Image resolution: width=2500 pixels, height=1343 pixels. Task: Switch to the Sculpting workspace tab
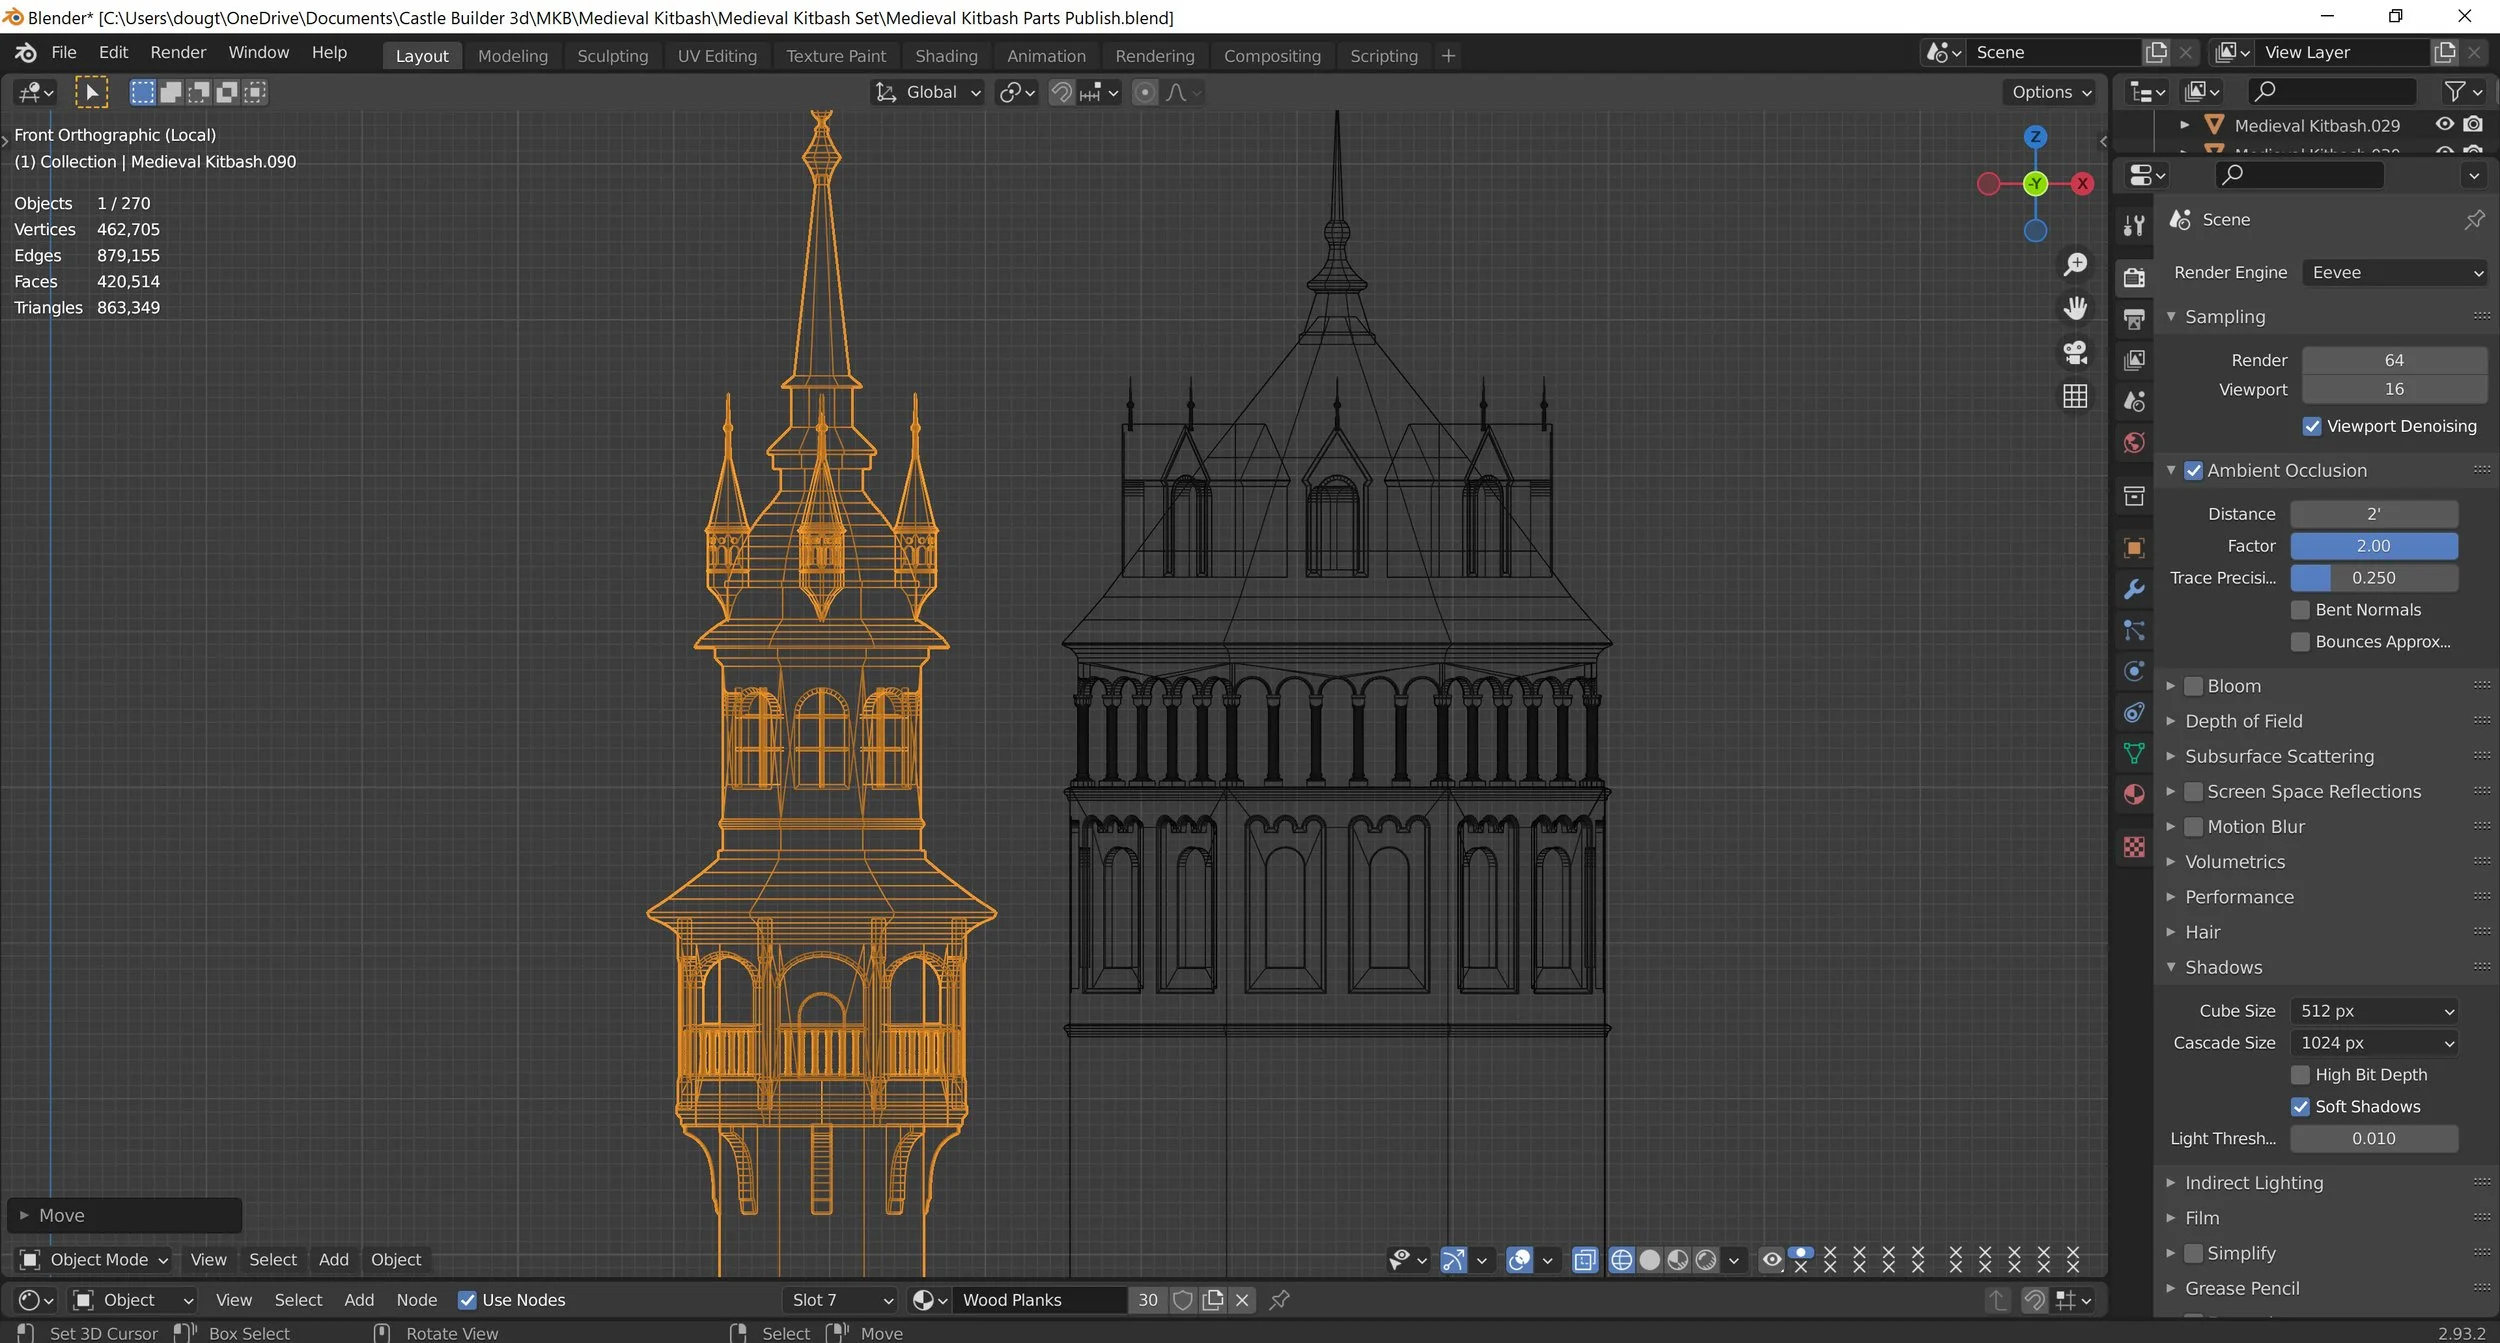(612, 56)
